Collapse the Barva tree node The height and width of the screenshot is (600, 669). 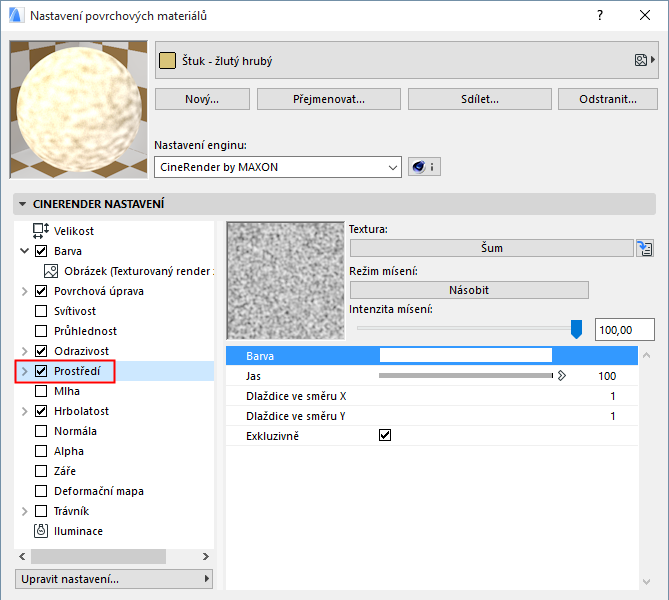click(x=24, y=251)
